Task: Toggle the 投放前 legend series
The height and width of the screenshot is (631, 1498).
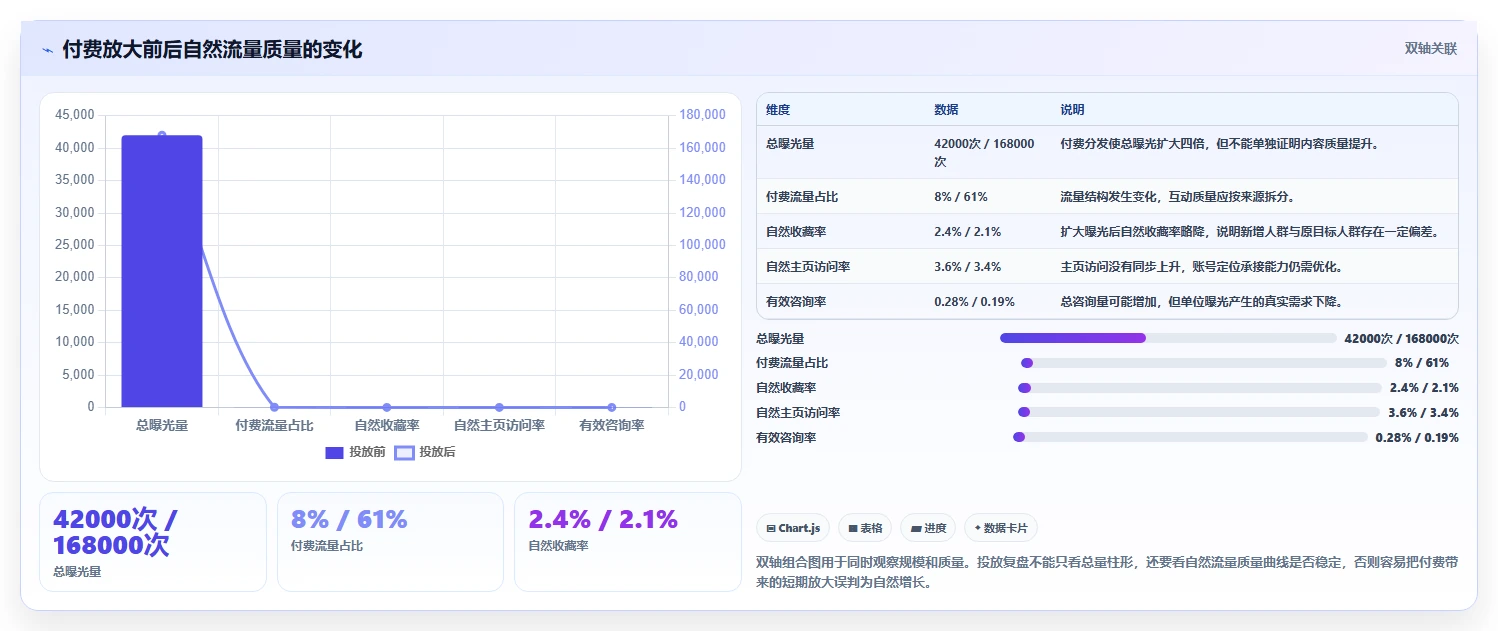Action: 355,452
